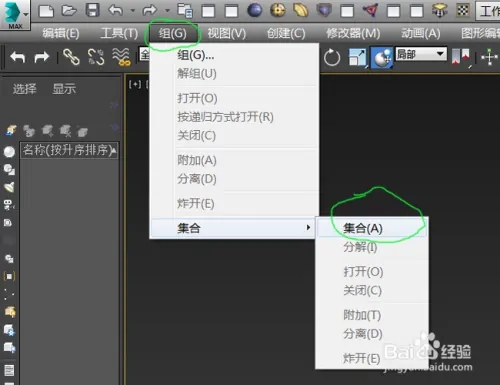
Task: Click the Use Pivot Point Center icon
Action: (461, 57)
